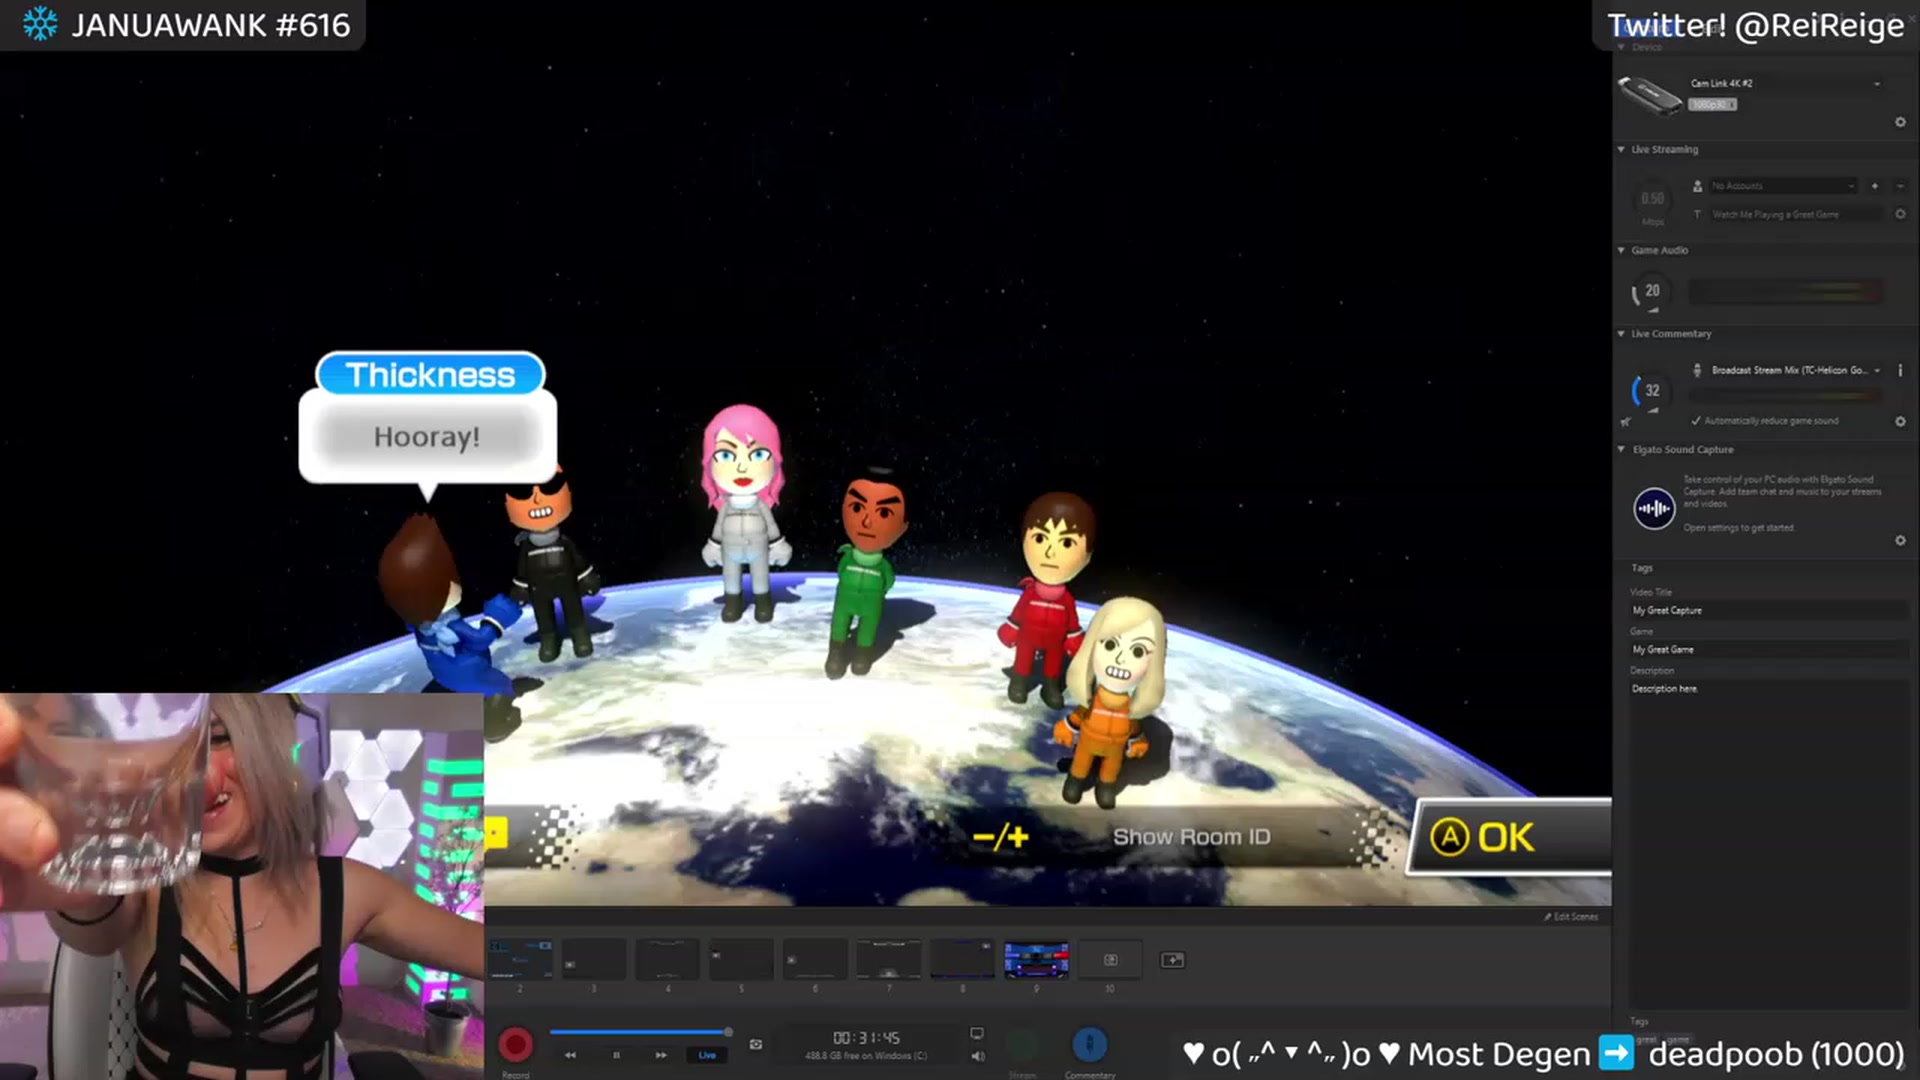Click the blue arrow icon near deadpoob

tap(1616, 1053)
